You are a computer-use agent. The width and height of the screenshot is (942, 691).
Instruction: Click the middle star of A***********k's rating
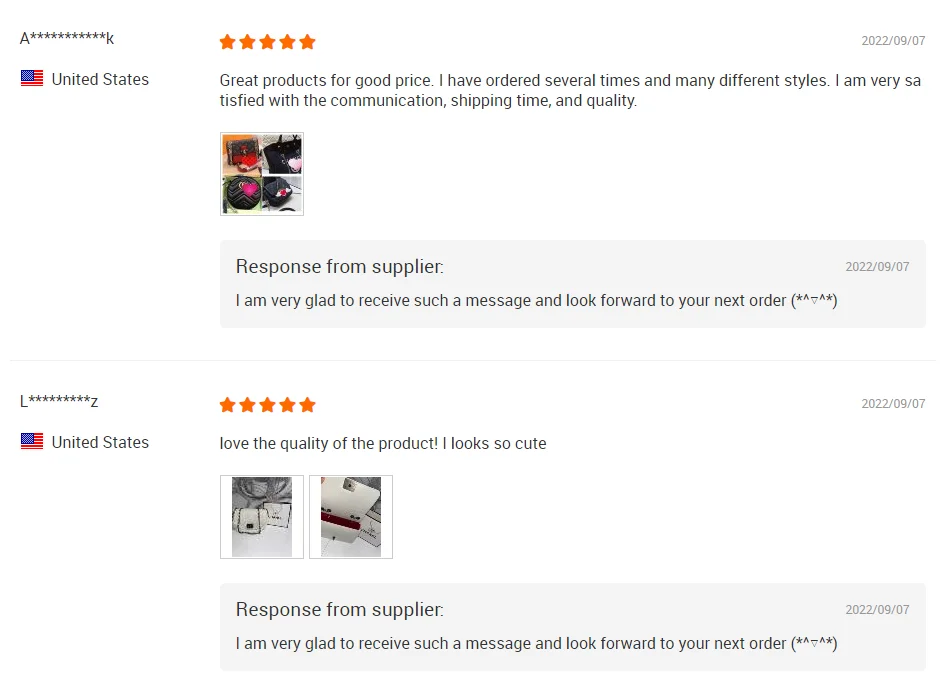[268, 42]
